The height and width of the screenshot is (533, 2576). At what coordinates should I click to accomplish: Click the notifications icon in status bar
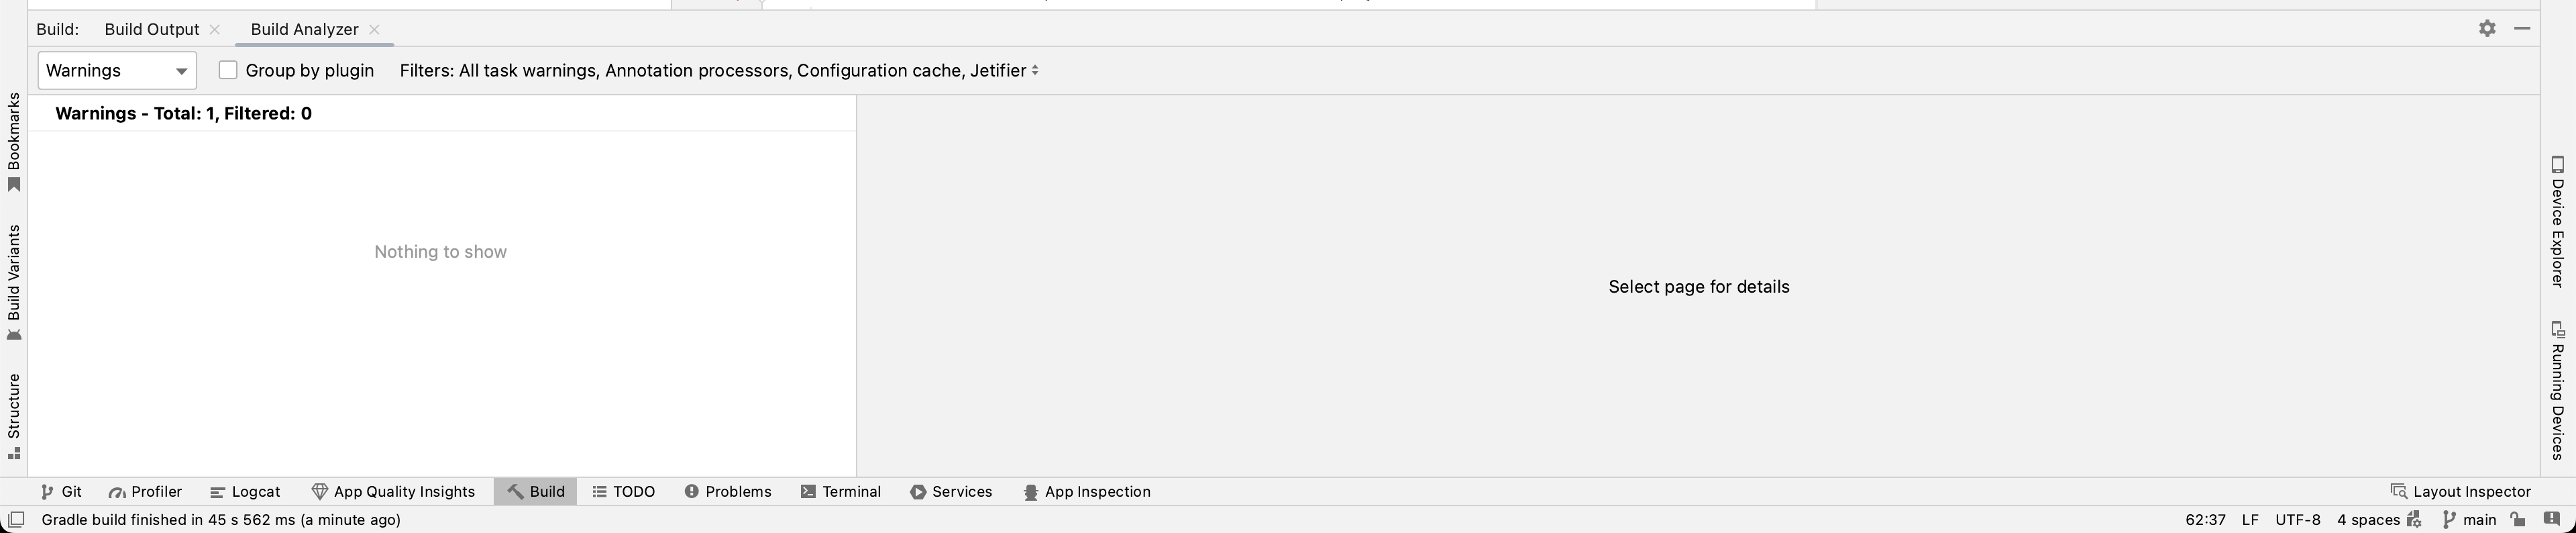point(2552,520)
